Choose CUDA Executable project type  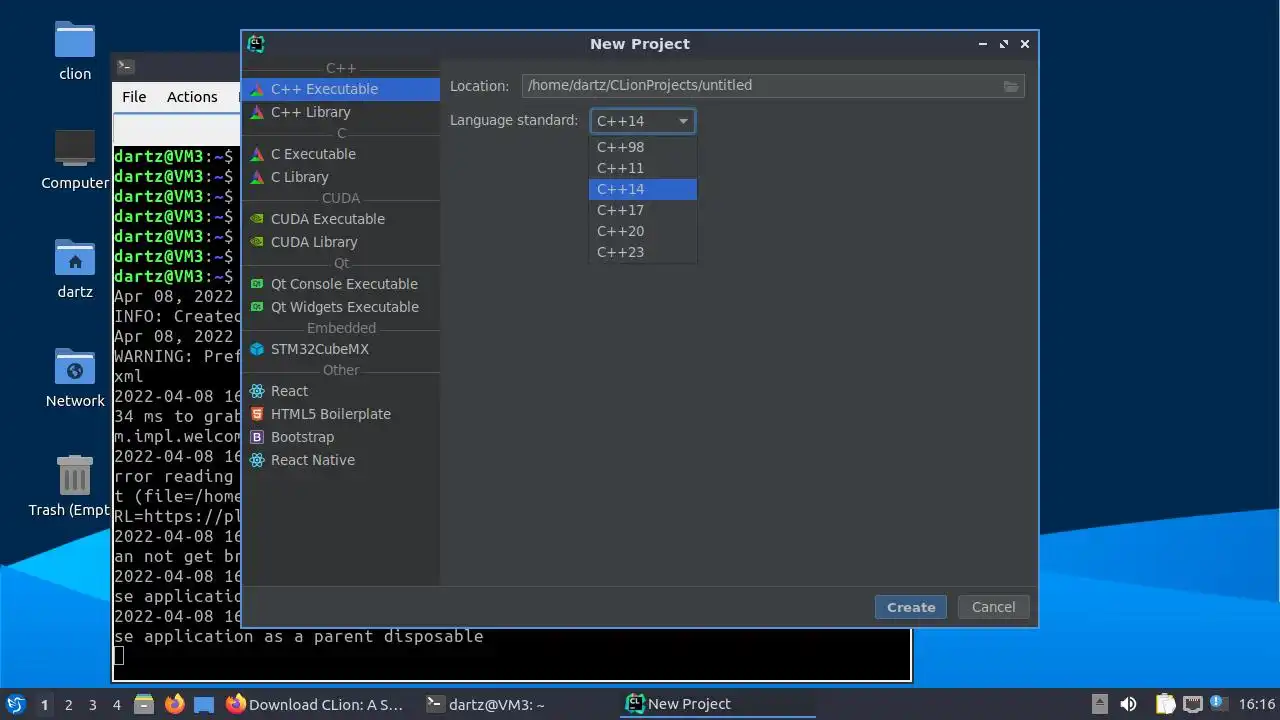pos(340,219)
